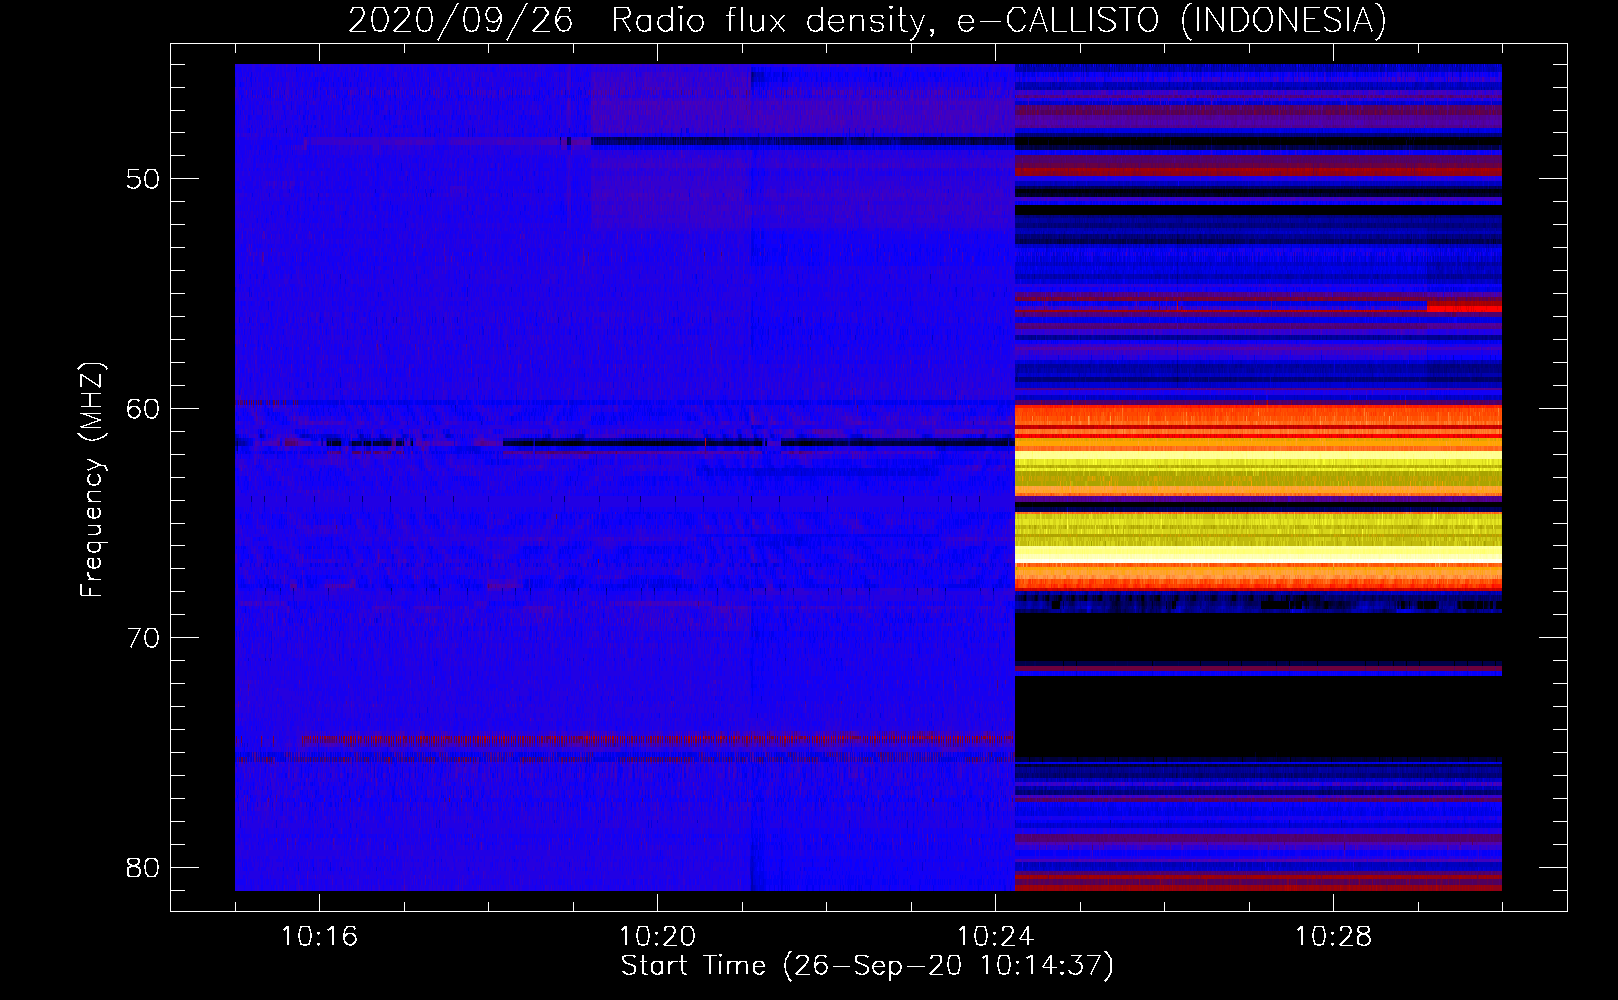Click the 50 MHz frequency tick label
The width and height of the screenshot is (1618, 1000).
[143, 179]
